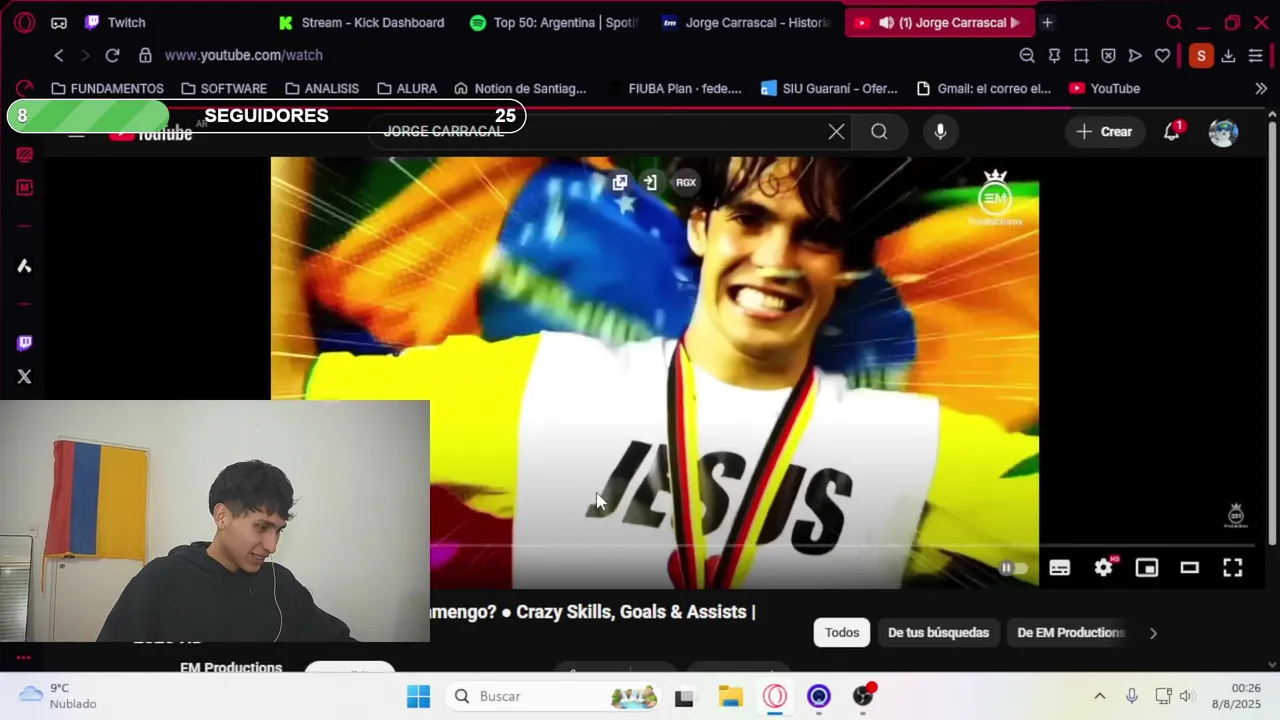The width and height of the screenshot is (1280, 720).
Task: Select the De tus búsquedas chip
Action: [938, 633]
